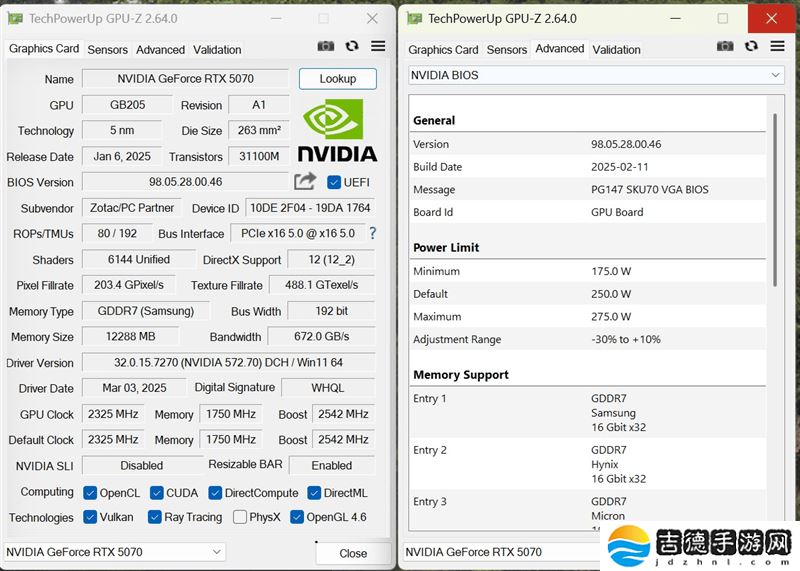Click the Memory Size field 12288 MB
The height and width of the screenshot is (571, 800).
point(131,336)
